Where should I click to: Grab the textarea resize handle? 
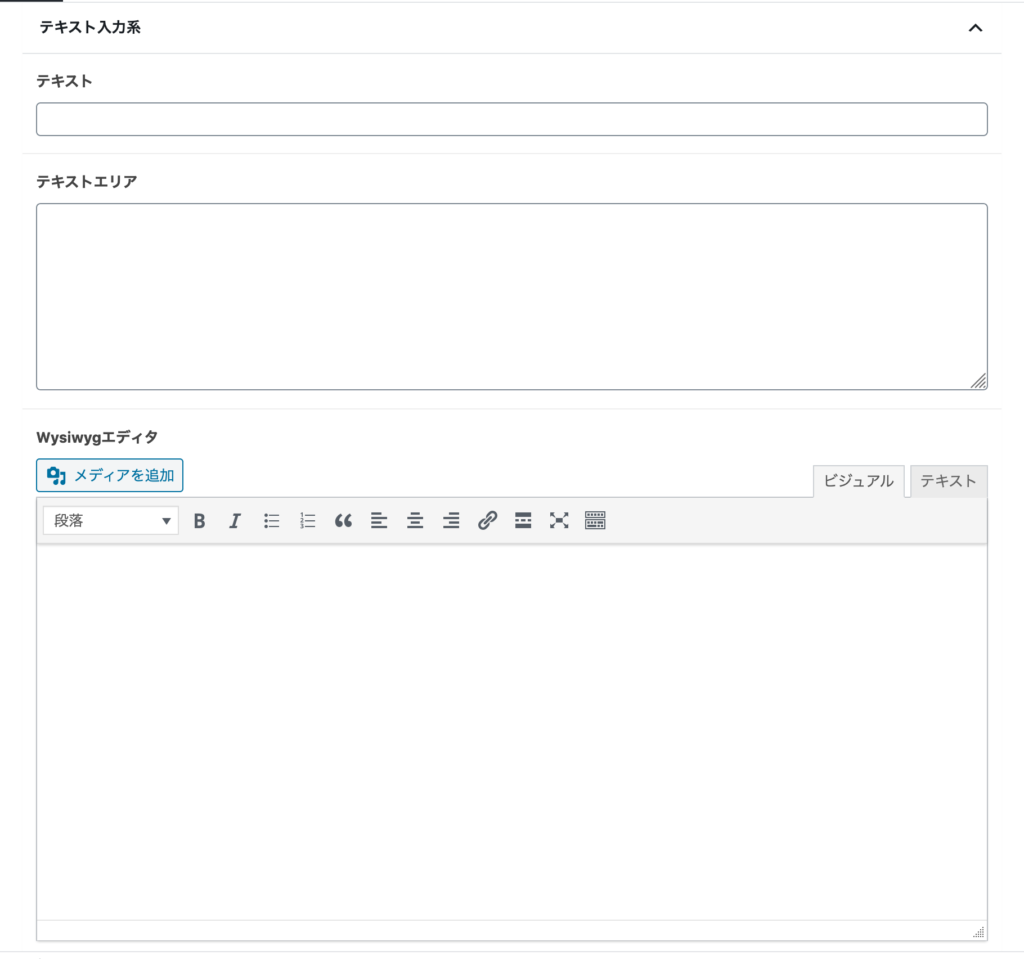click(978, 381)
